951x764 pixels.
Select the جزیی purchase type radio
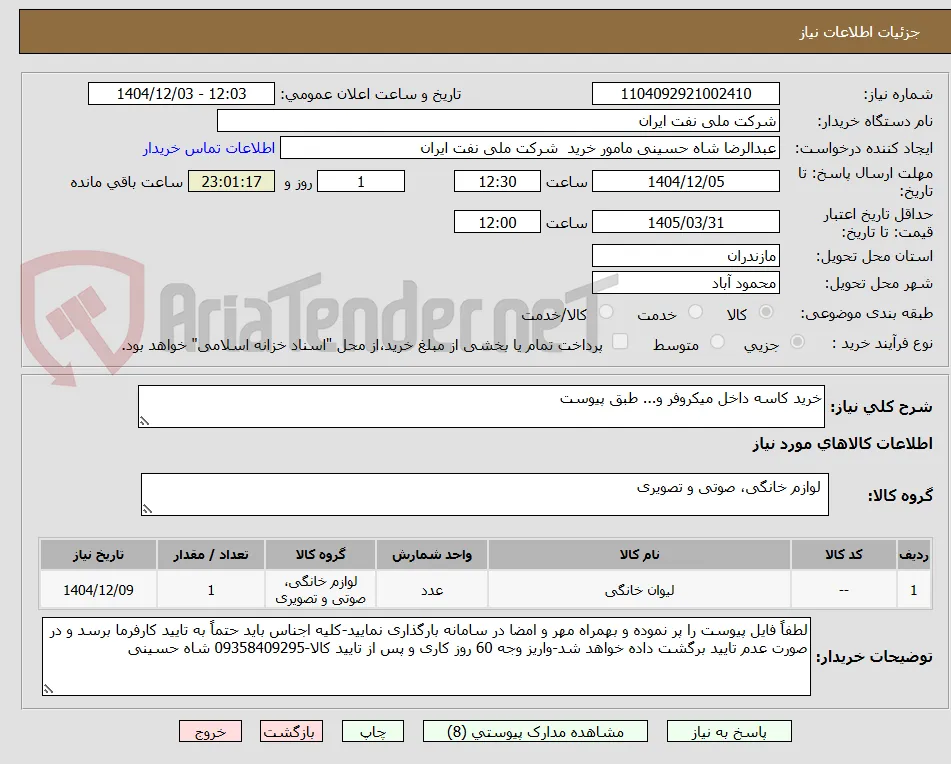click(797, 342)
